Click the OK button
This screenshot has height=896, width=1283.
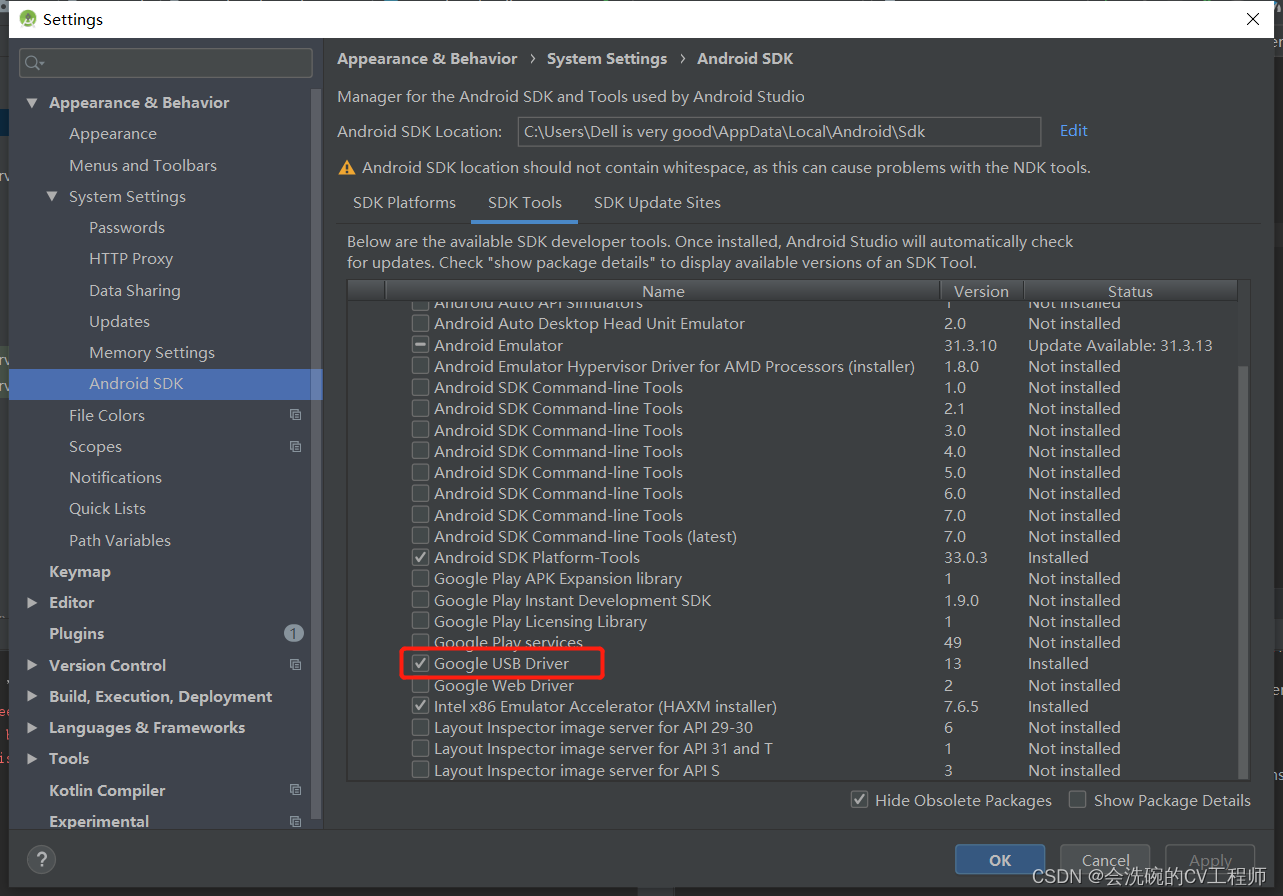pos(1000,860)
